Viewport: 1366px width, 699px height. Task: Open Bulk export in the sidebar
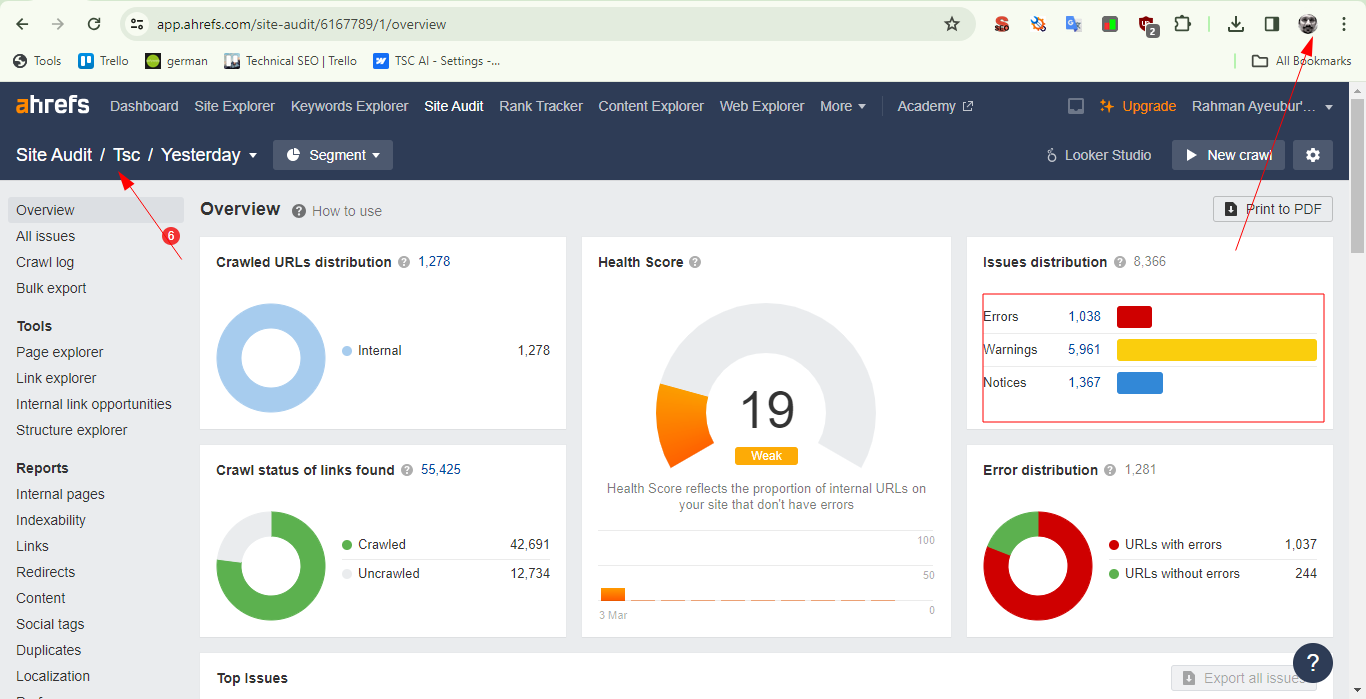point(51,288)
